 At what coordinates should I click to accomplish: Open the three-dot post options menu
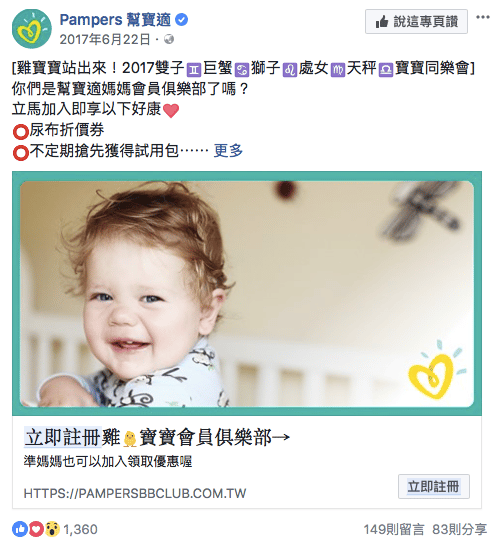pos(483,17)
